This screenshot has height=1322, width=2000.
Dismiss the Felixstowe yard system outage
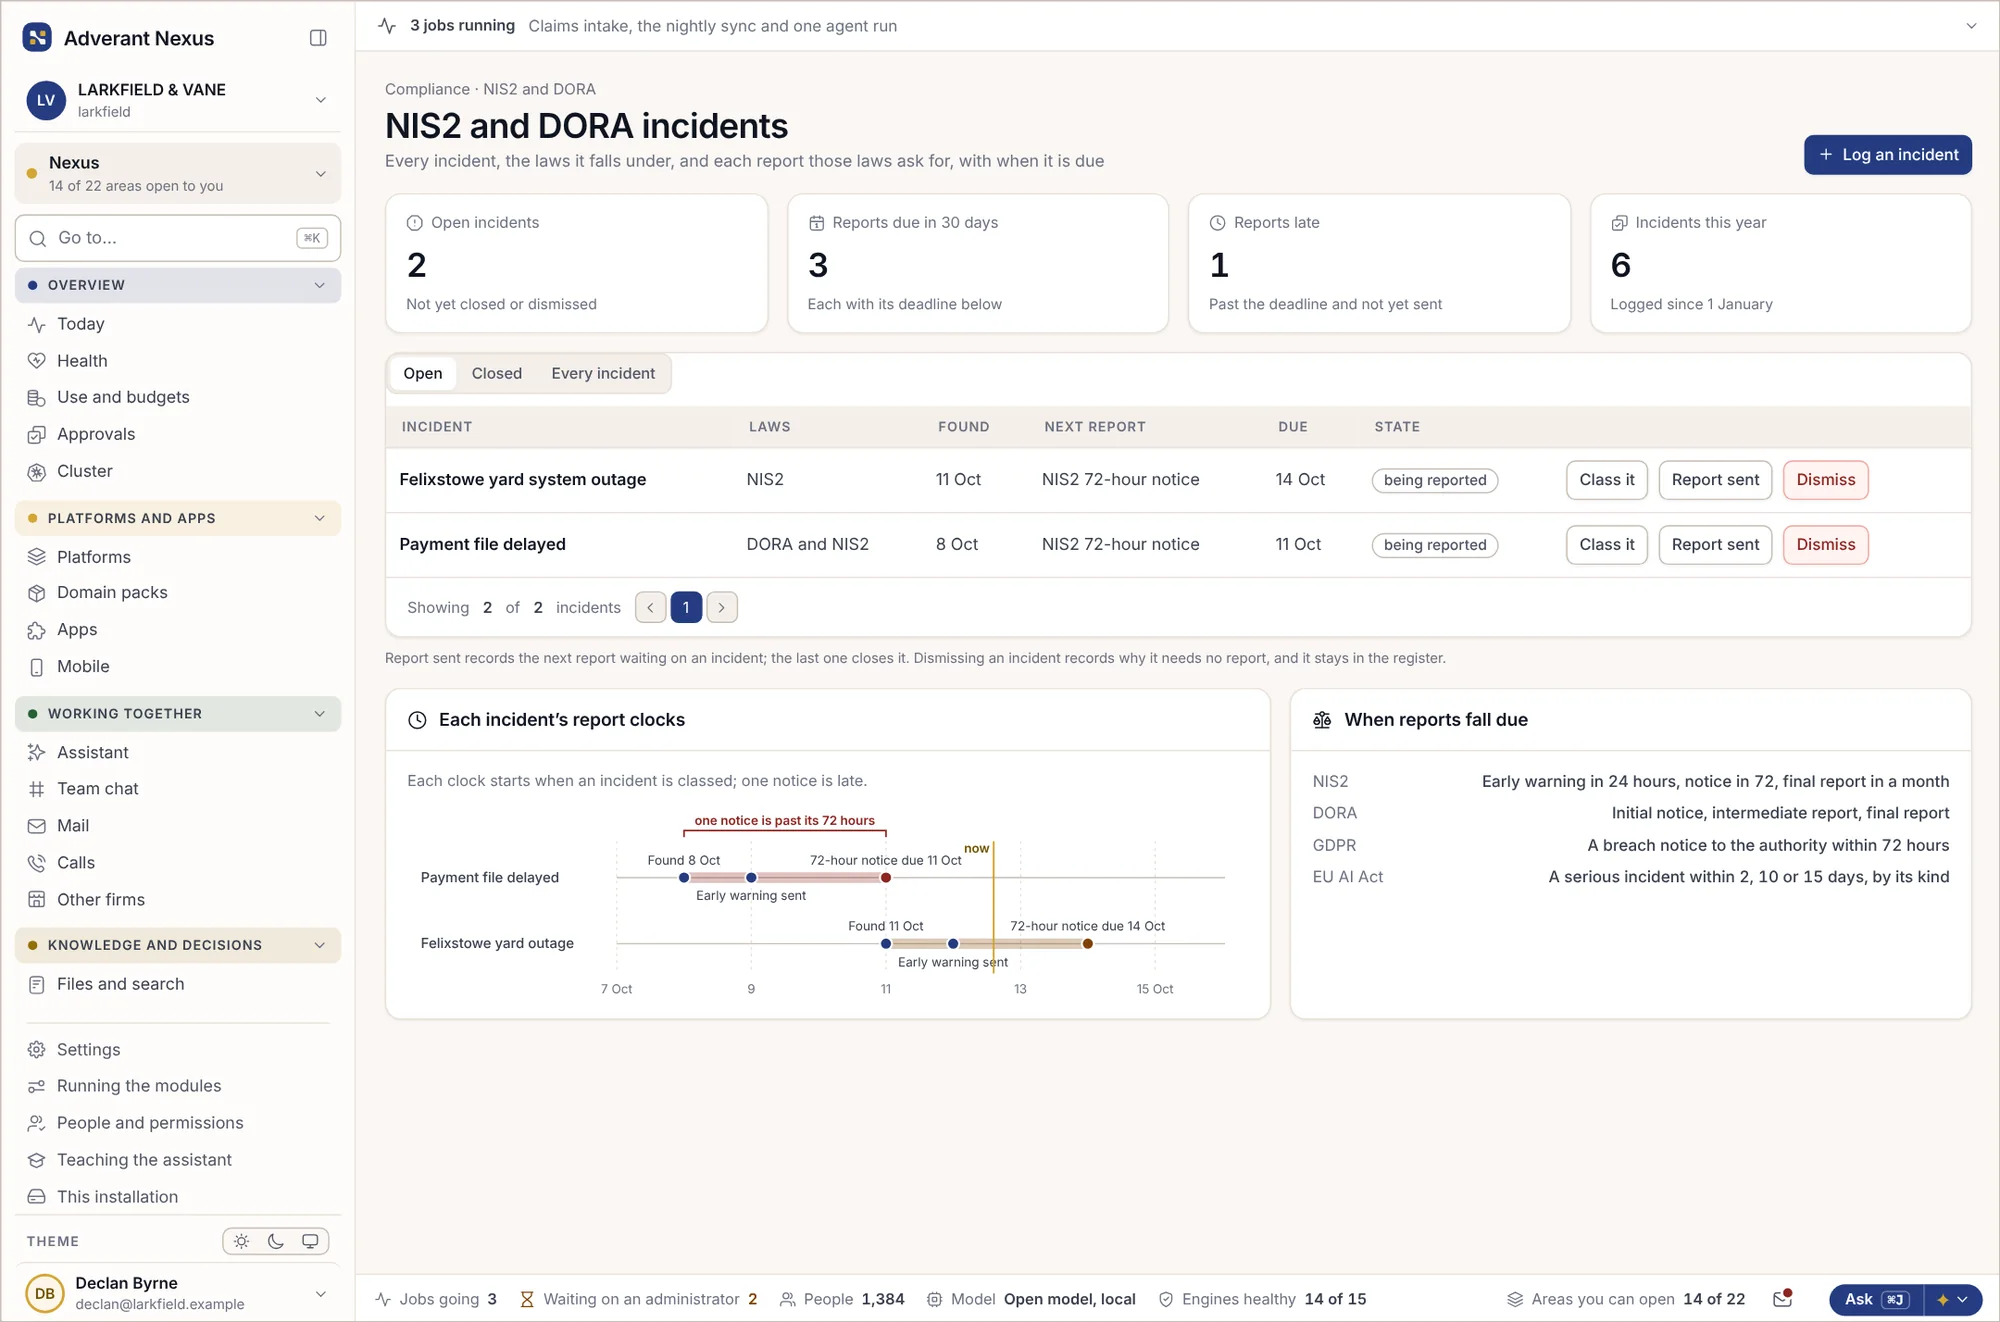coord(1826,480)
